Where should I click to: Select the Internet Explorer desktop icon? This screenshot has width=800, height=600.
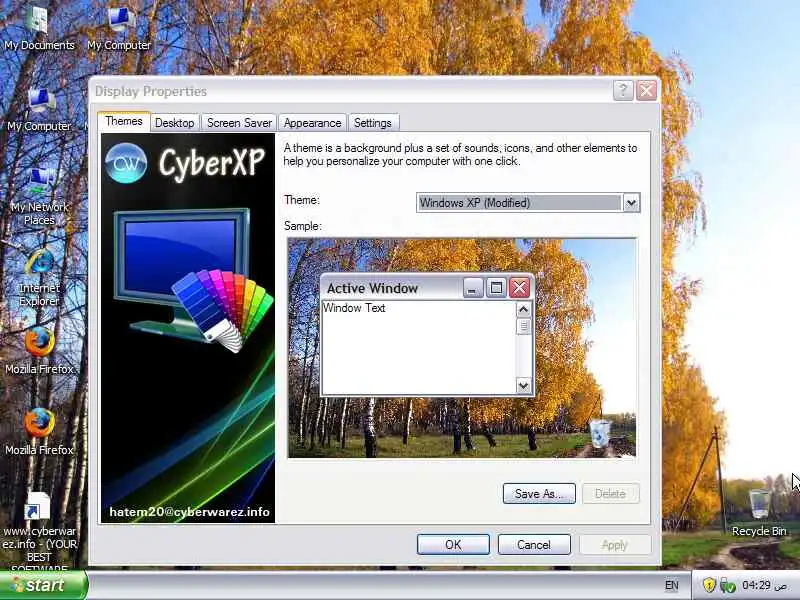[39, 278]
